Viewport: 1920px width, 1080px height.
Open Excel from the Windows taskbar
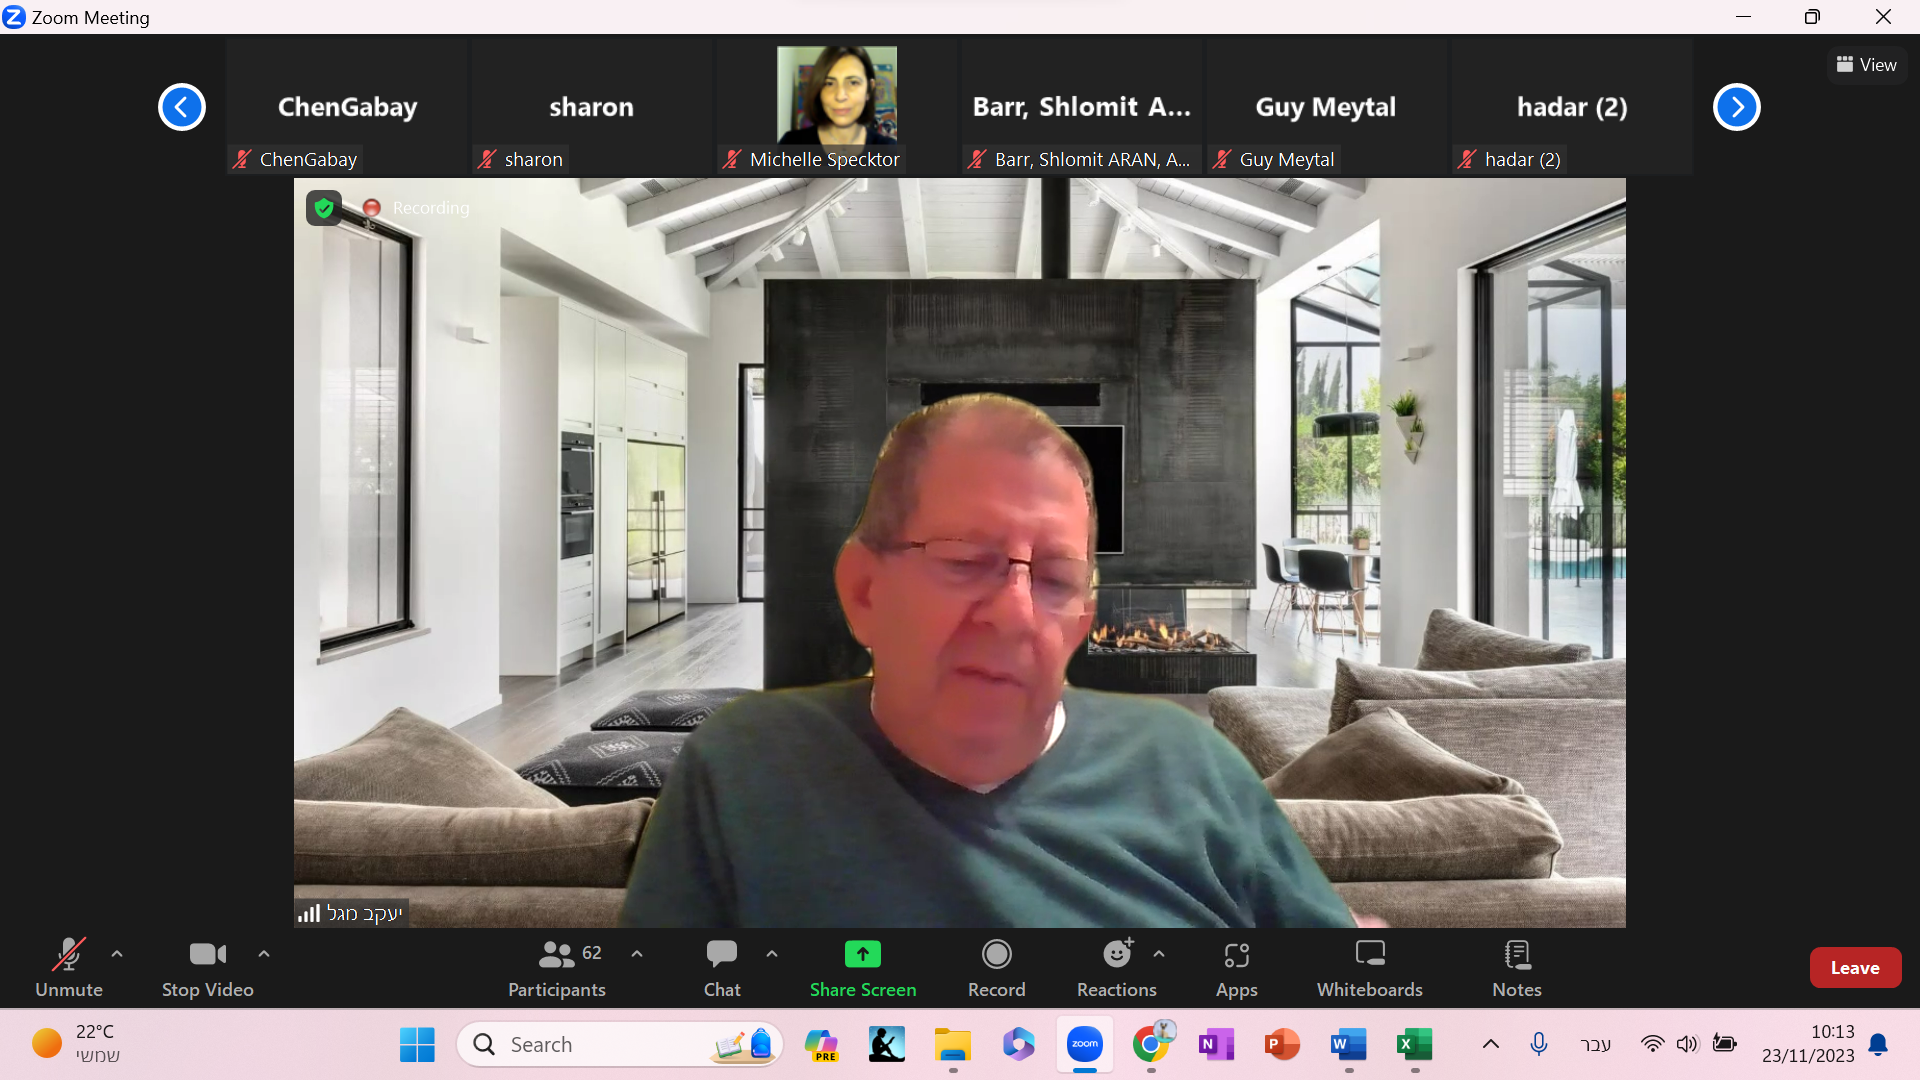tap(1414, 1045)
